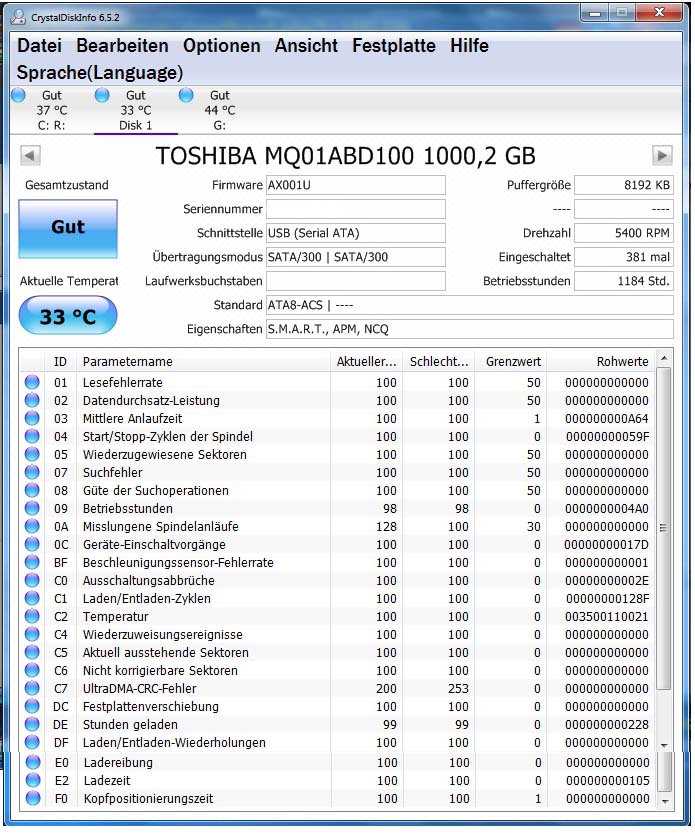The height and width of the screenshot is (835, 695).
Task: Click the 33 °C temperature button
Action: click(x=68, y=316)
